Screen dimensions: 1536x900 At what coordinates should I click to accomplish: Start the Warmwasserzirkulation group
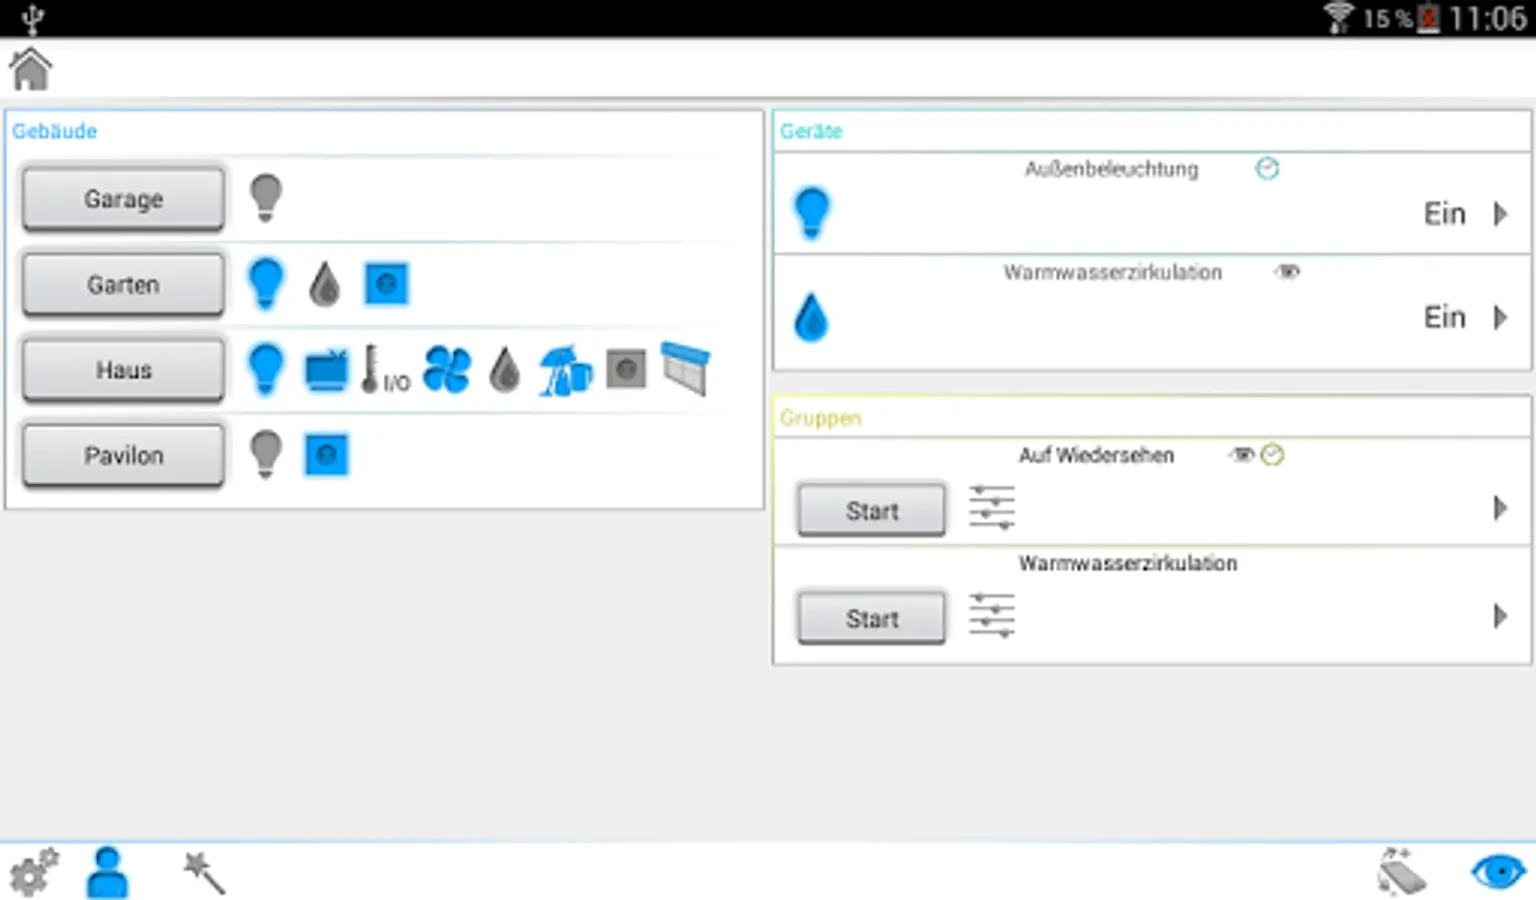(872, 619)
